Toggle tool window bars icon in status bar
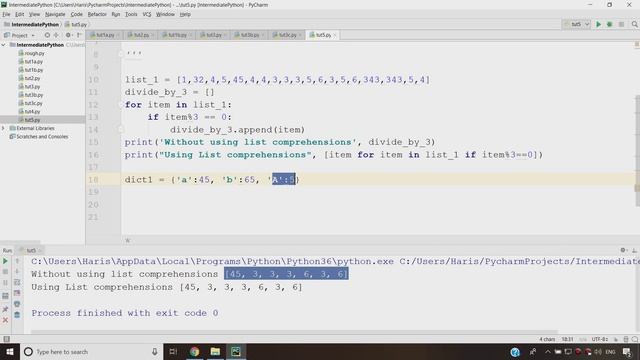Screen dimensions: 640x360 (x=6, y=339)
